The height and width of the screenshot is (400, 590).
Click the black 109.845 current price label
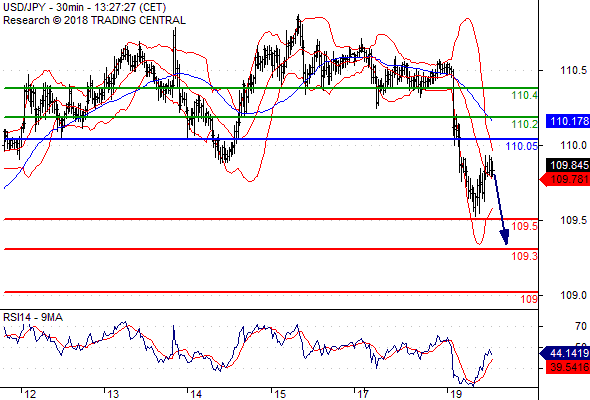(x=568, y=165)
